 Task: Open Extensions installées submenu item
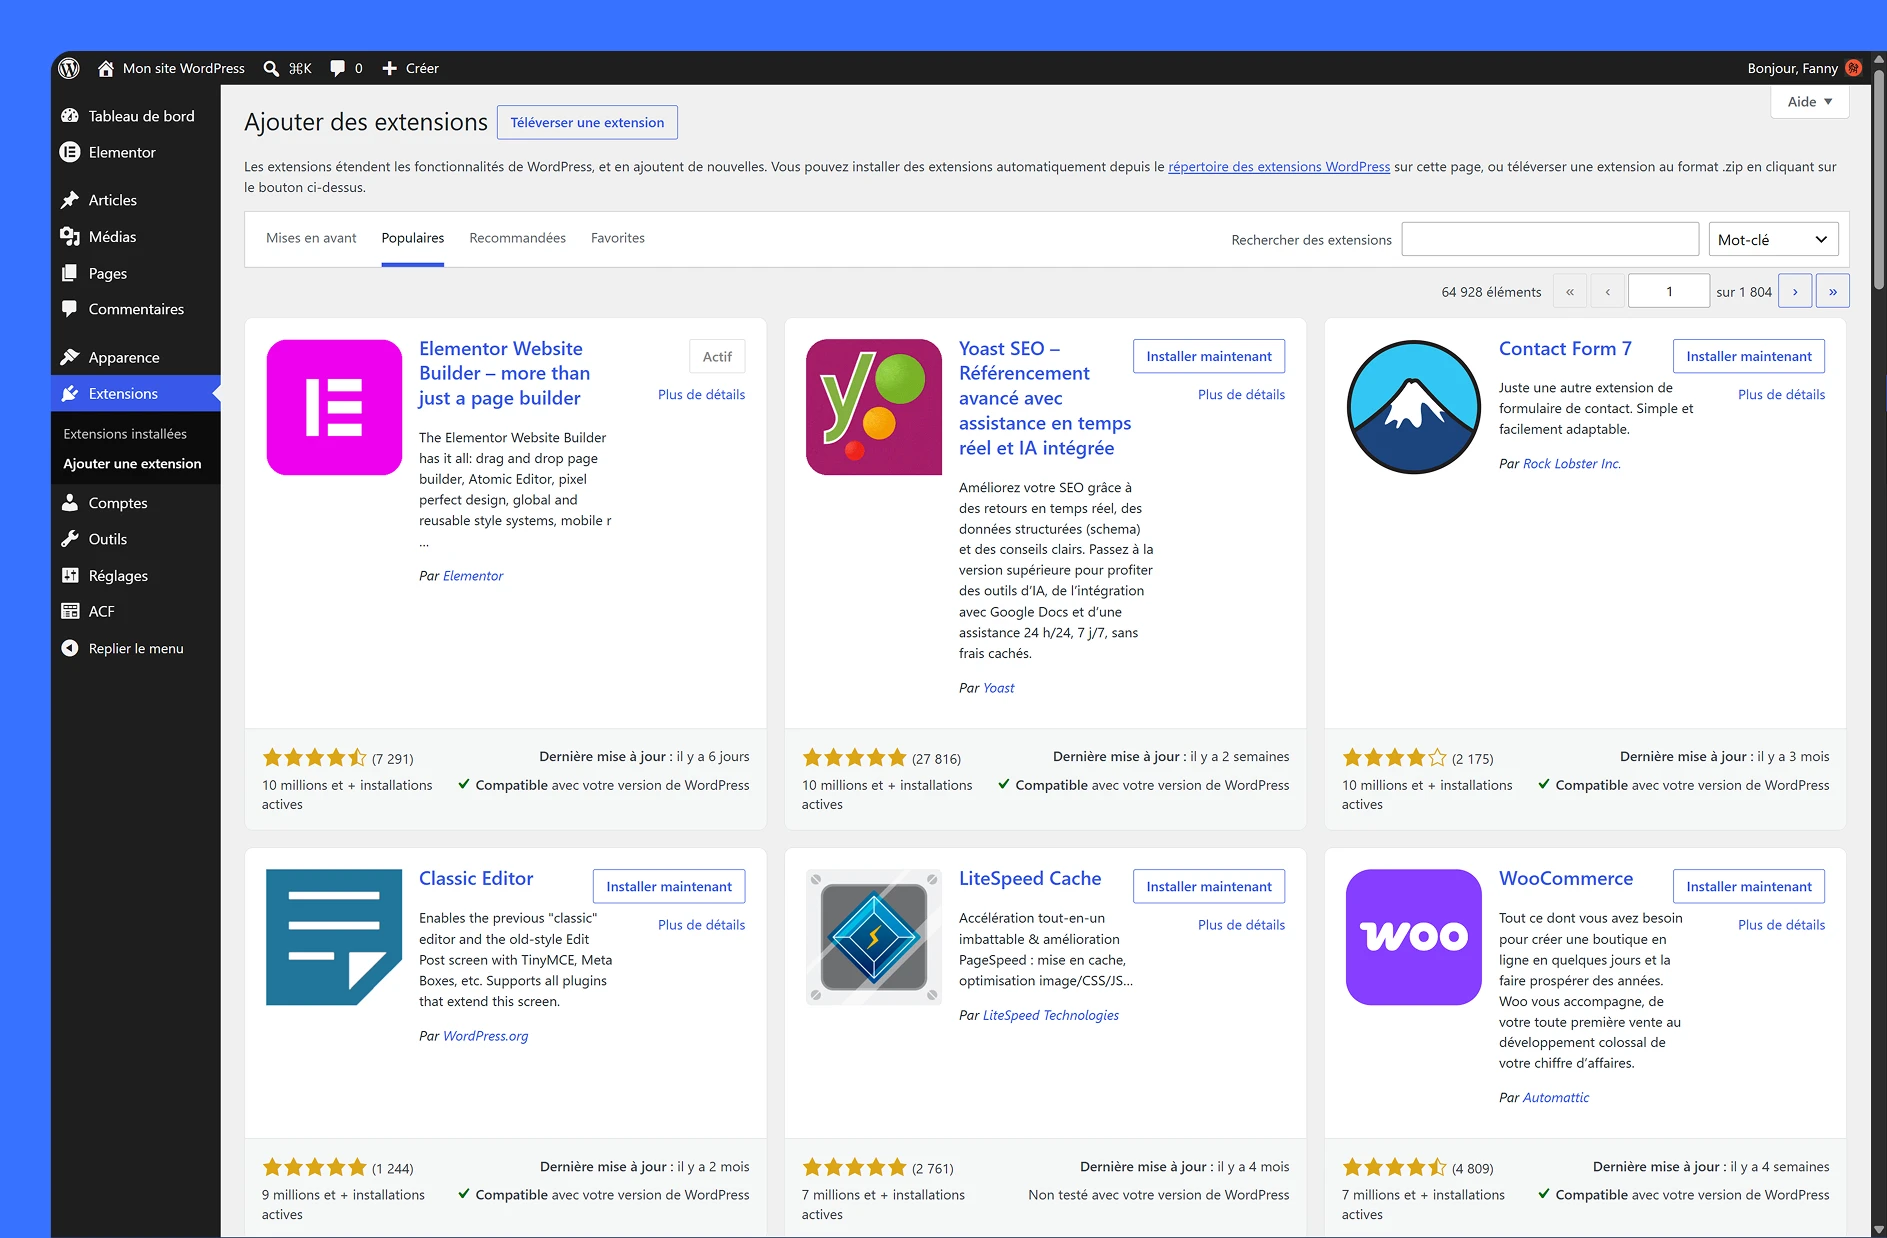point(125,434)
